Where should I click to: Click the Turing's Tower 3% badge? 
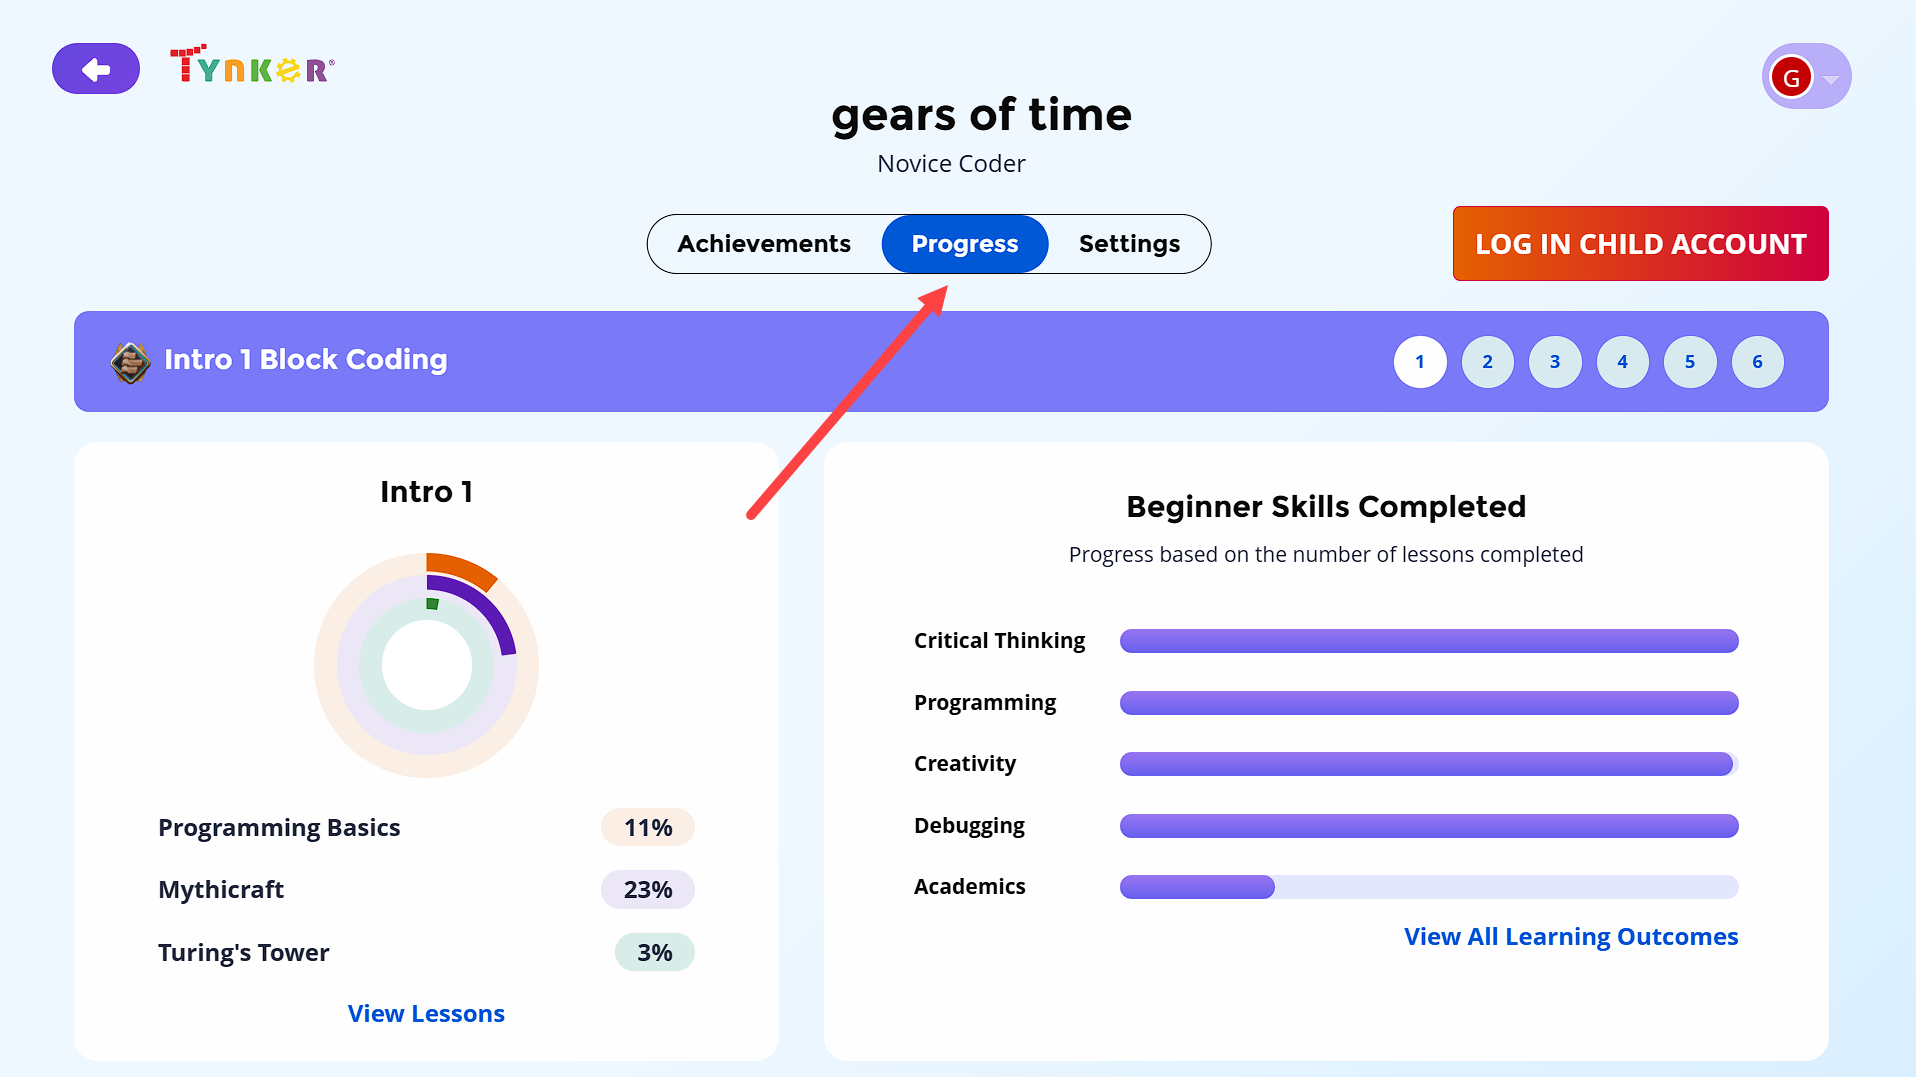tap(655, 952)
